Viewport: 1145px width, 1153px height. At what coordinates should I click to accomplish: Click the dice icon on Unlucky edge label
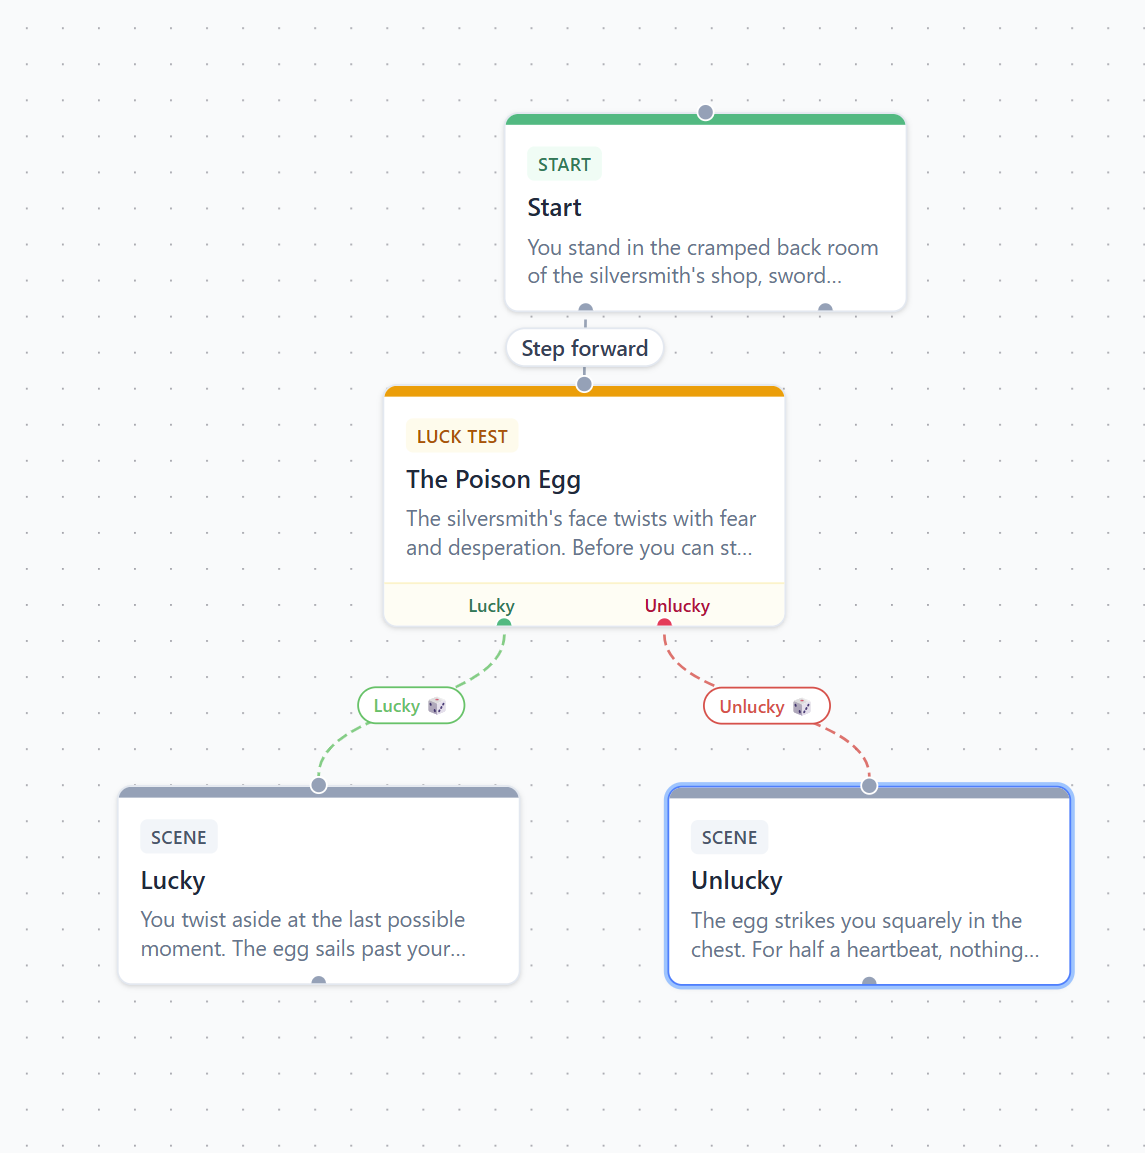(x=802, y=707)
